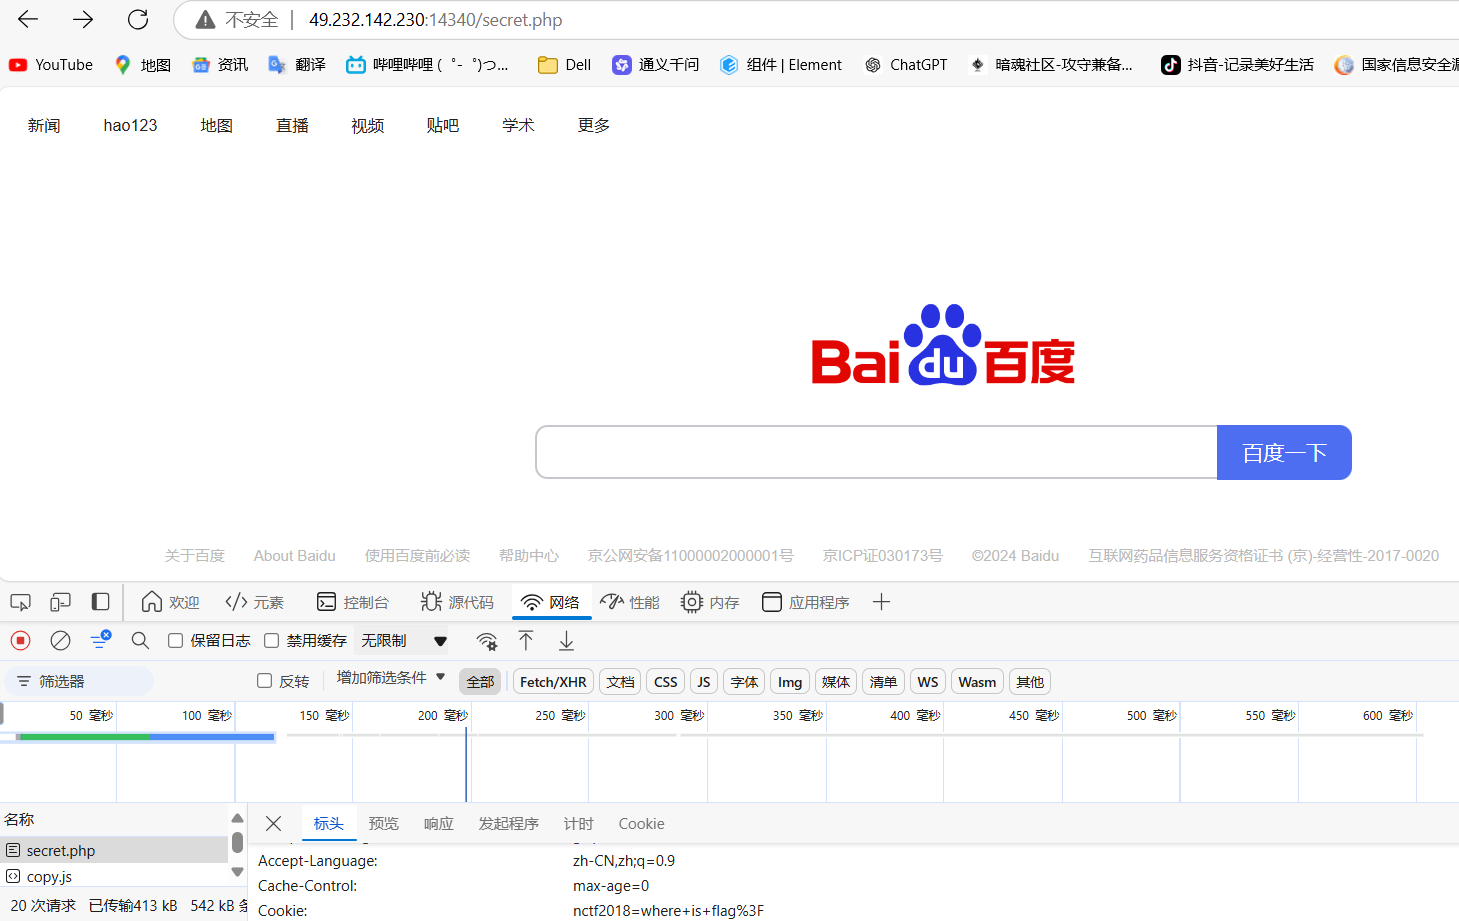Screen dimensions: 1459x921
Task: Switch to the 内存 DevTools tab
Action: [x=710, y=602]
